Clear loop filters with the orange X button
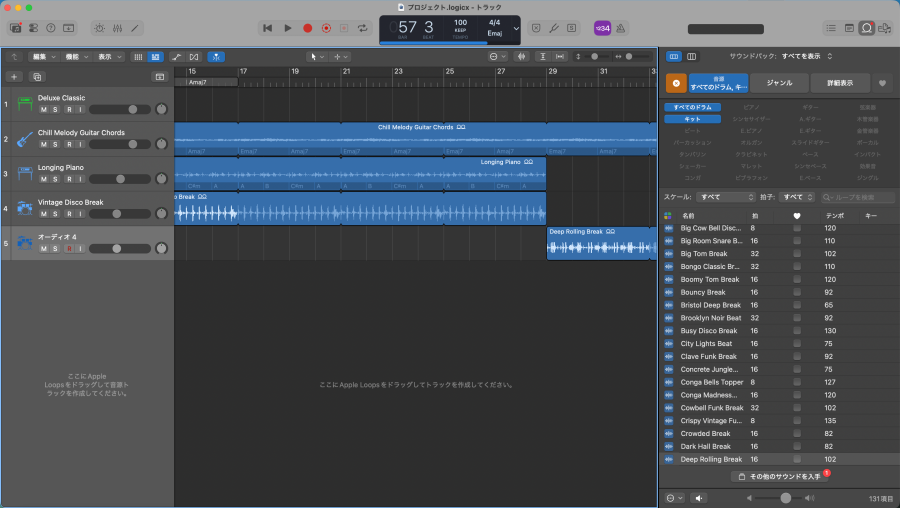The image size is (900, 508). click(x=676, y=84)
